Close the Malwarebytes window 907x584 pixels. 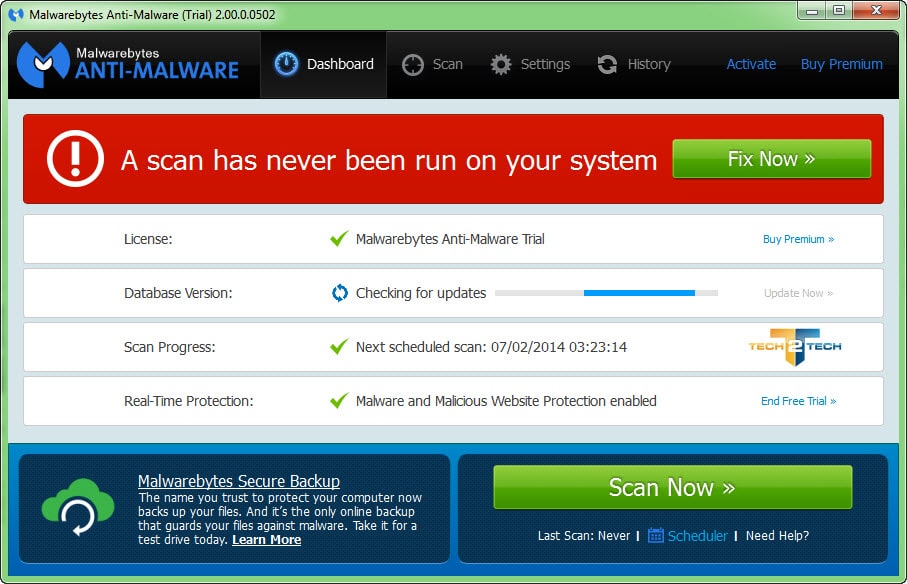876,11
